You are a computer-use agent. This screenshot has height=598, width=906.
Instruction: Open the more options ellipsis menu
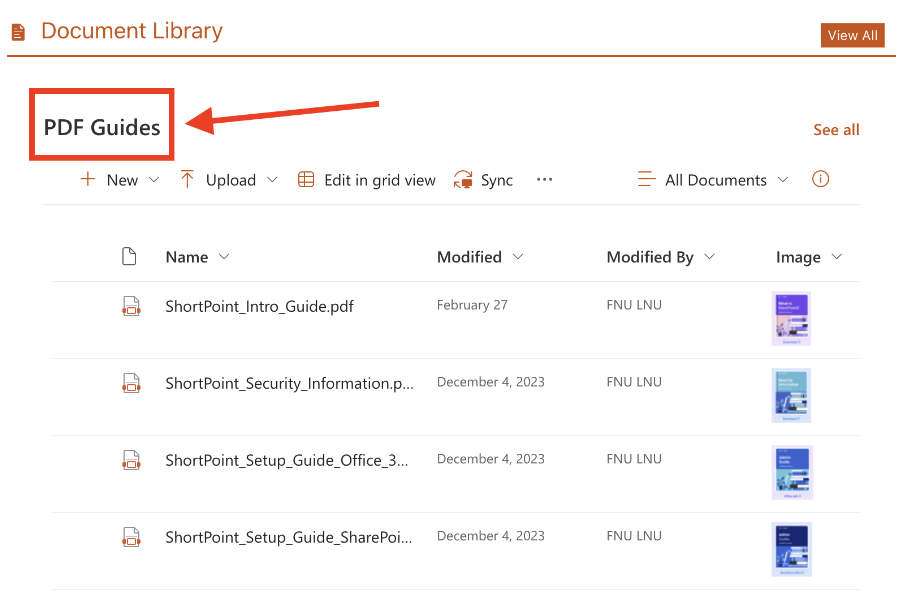(544, 180)
